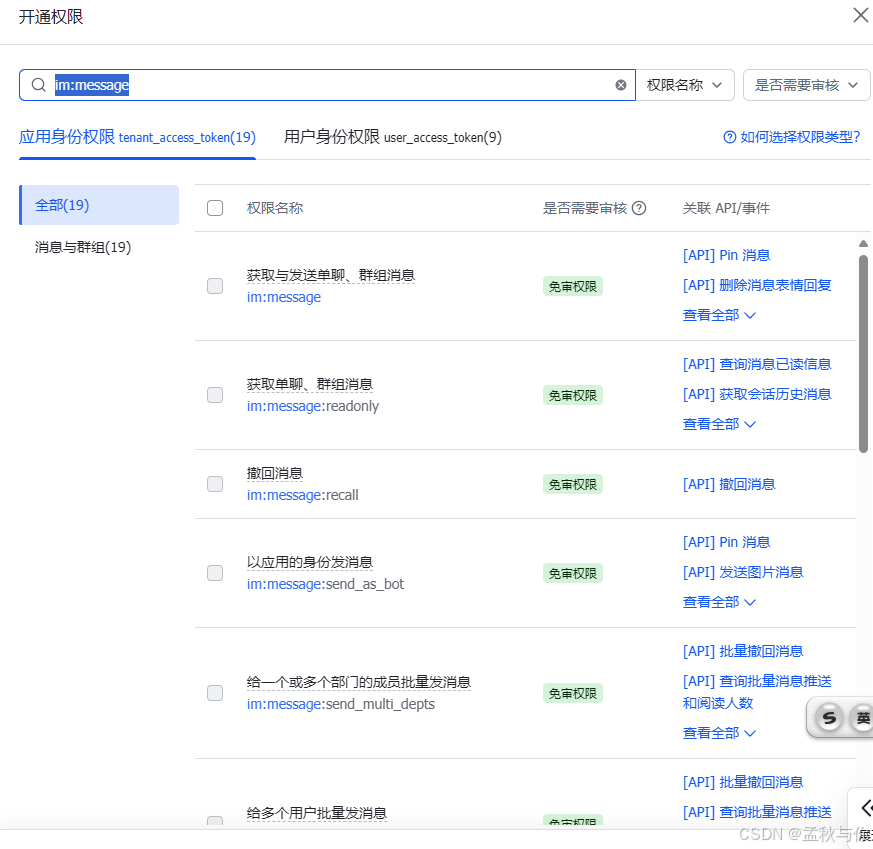Click the help icon beside 是否需要审核 column header
Viewport: 873px width, 849px height.
(640, 207)
